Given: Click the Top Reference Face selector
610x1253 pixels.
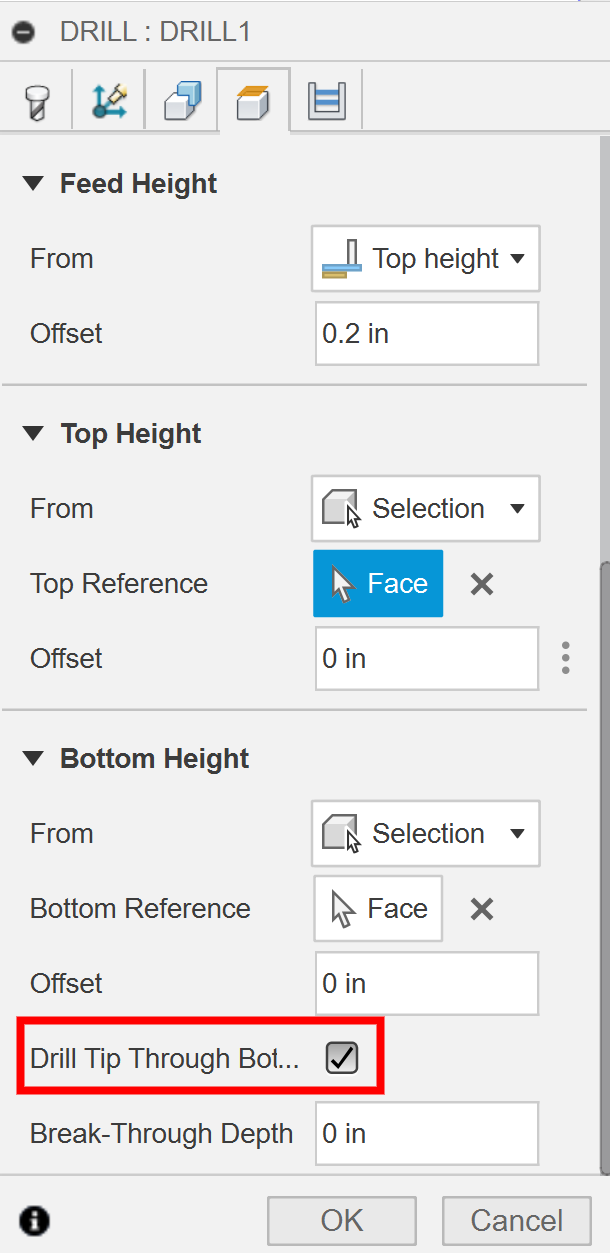Looking at the screenshot, I should [x=378, y=584].
